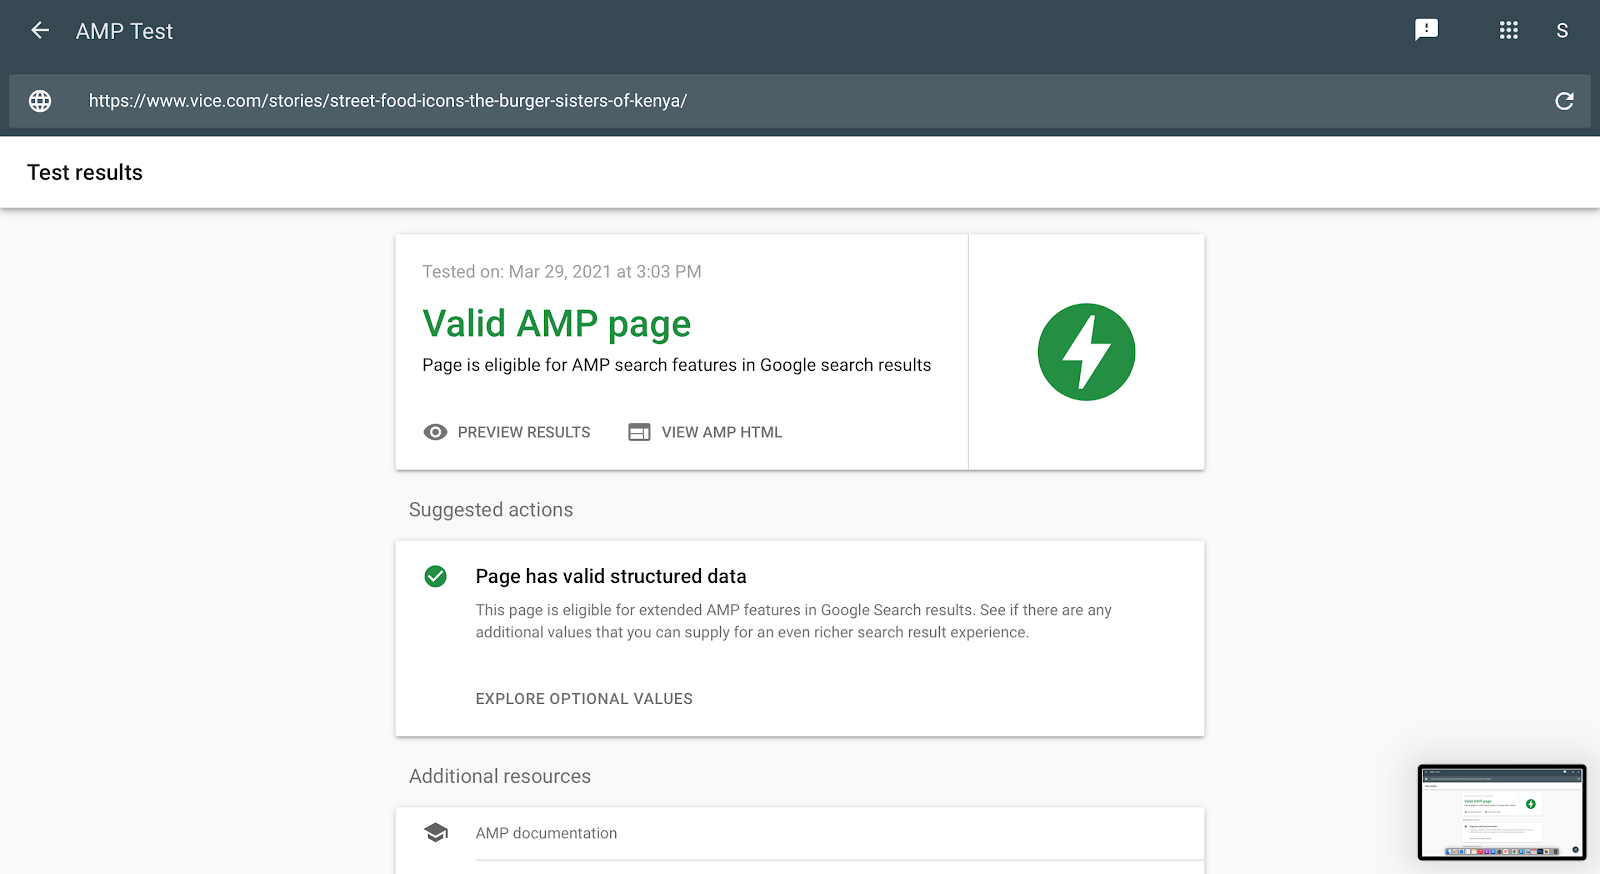Click the green AMP lightning bolt logo
Screen dimensions: 1600x874
point(1086,352)
